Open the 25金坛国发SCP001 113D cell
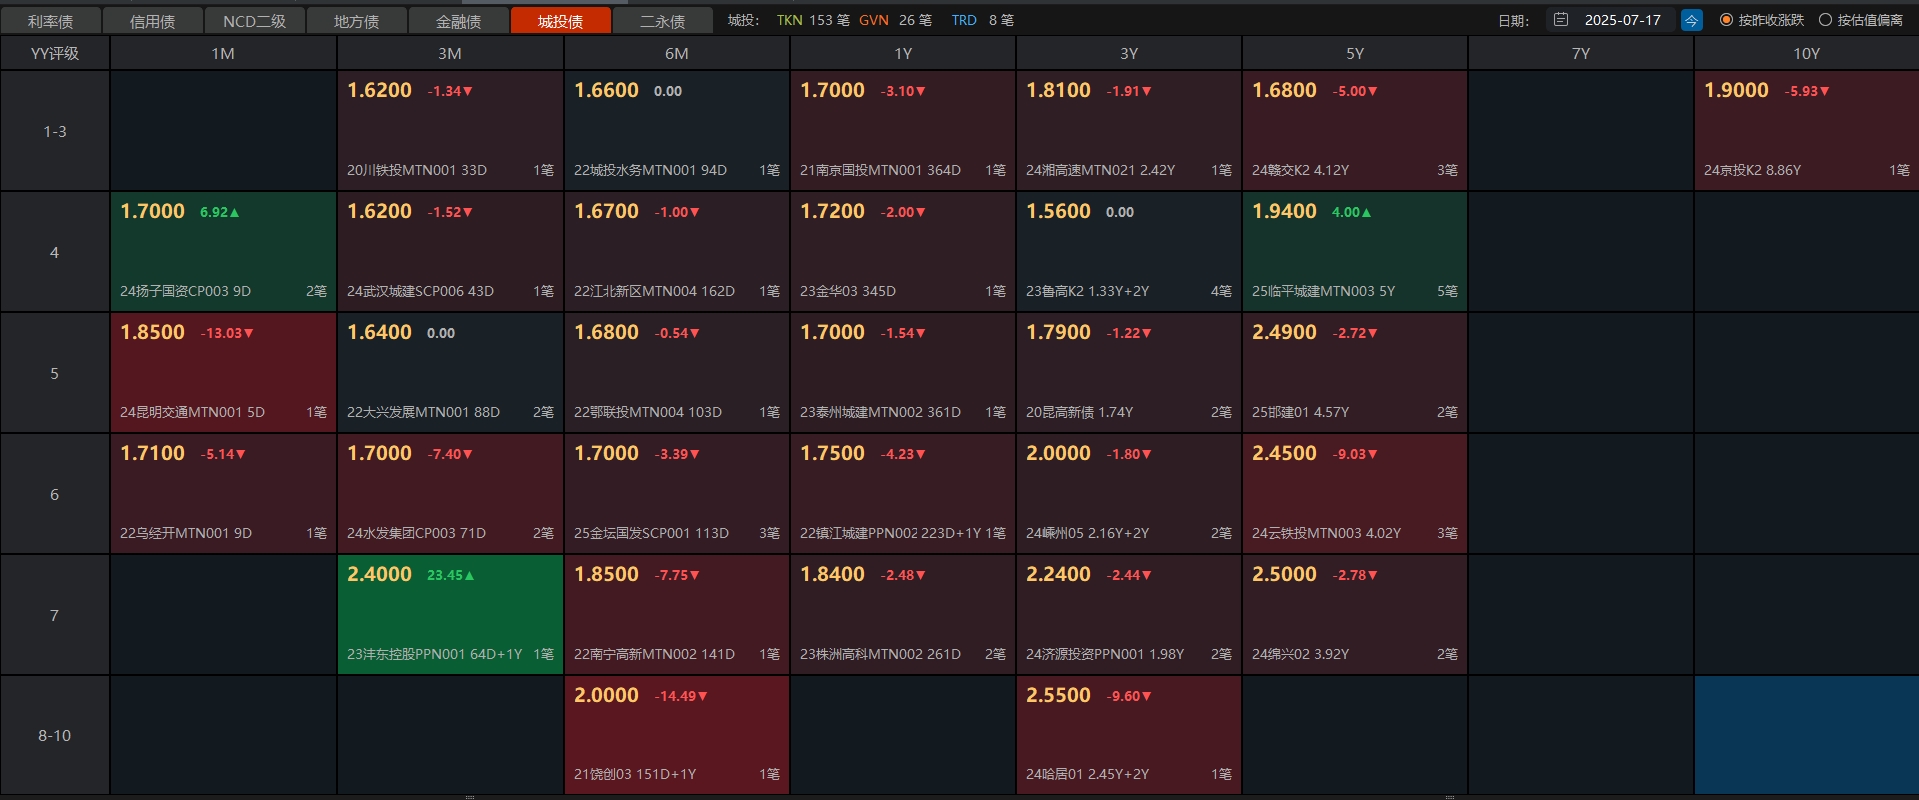Image resolution: width=1919 pixels, height=800 pixels. click(677, 494)
